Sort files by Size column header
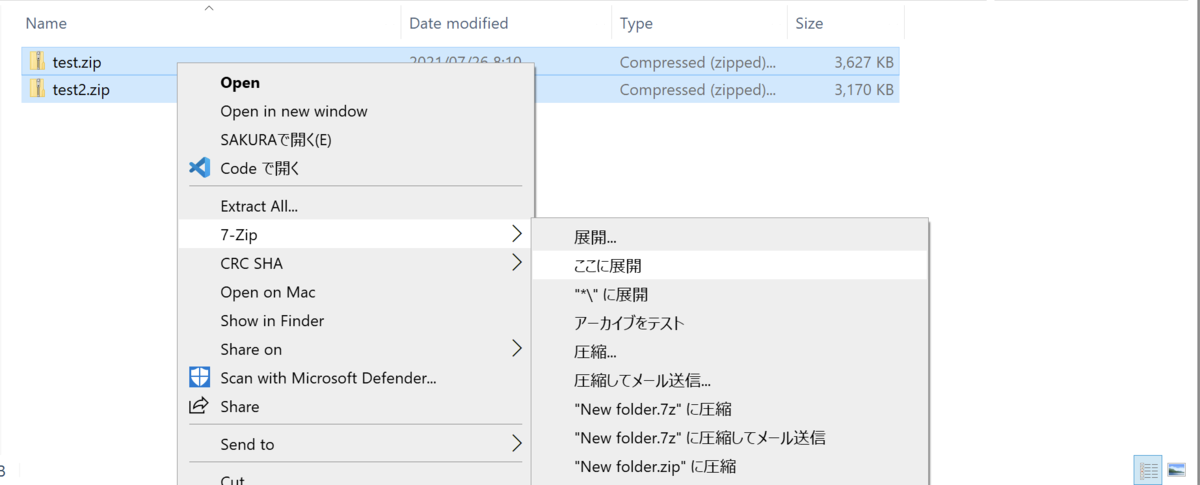This screenshot has width=1200, height=485. (x=808, y=23)
